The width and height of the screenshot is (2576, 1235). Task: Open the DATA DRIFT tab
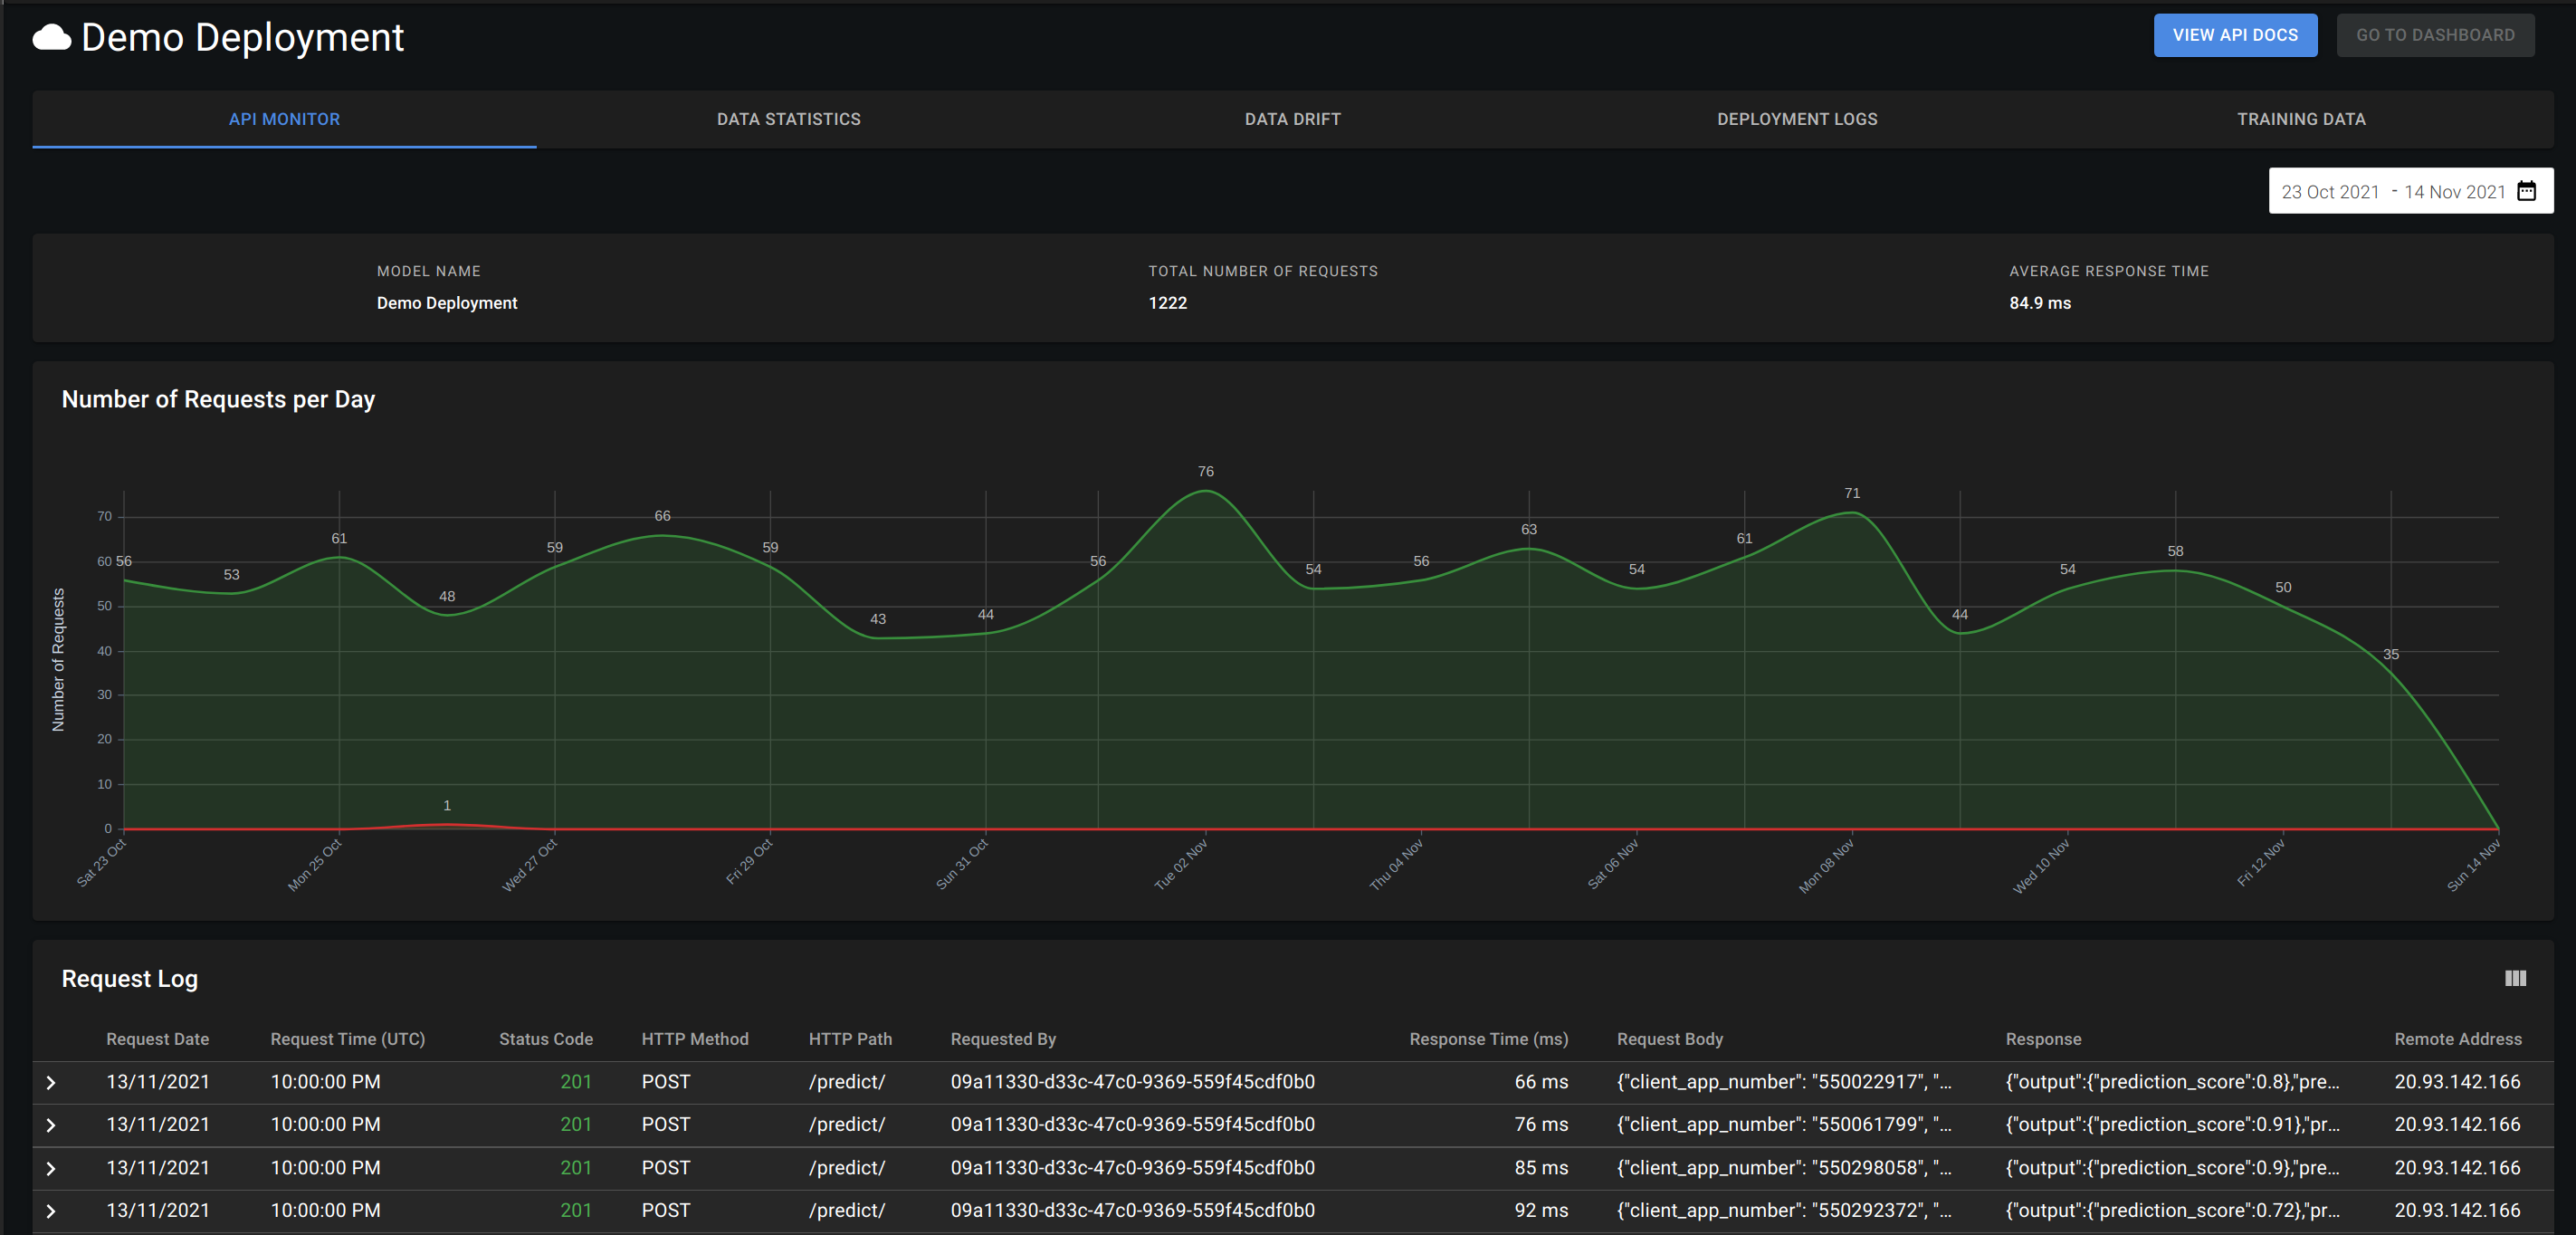click(x=1292, y=119)
